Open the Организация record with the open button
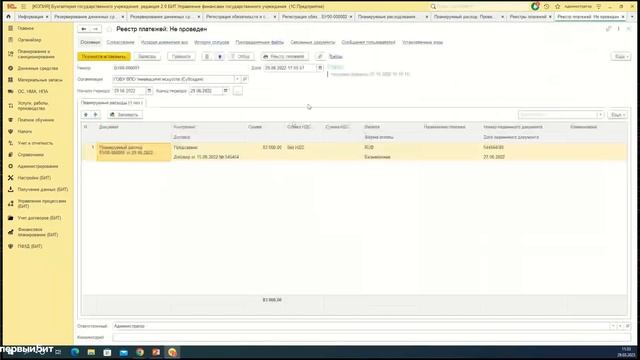This screenshot has width=640, height=360. (x=244, y=79)
